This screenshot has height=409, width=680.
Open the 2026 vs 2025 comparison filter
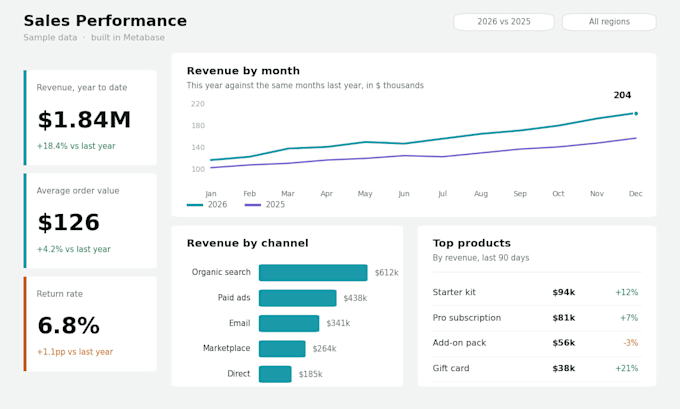(503, 22)
